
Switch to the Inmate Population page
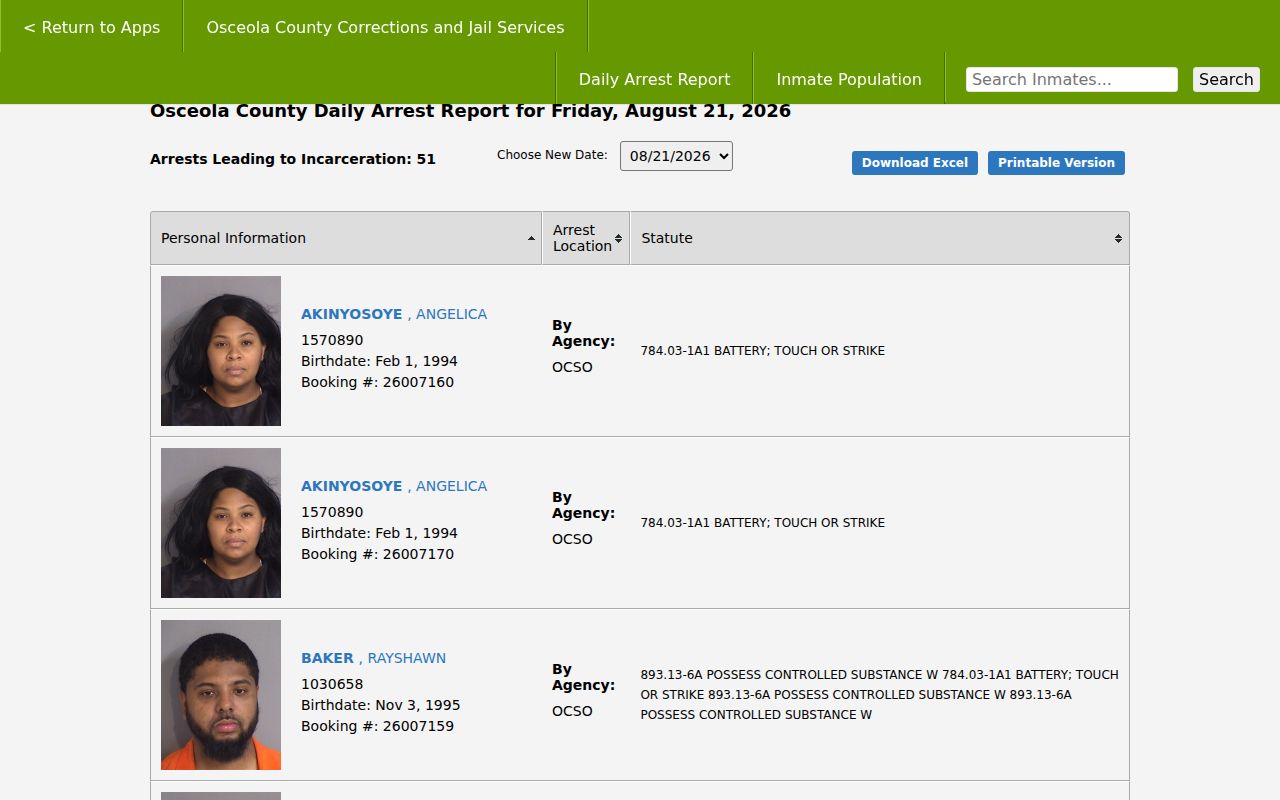[849, 79]
